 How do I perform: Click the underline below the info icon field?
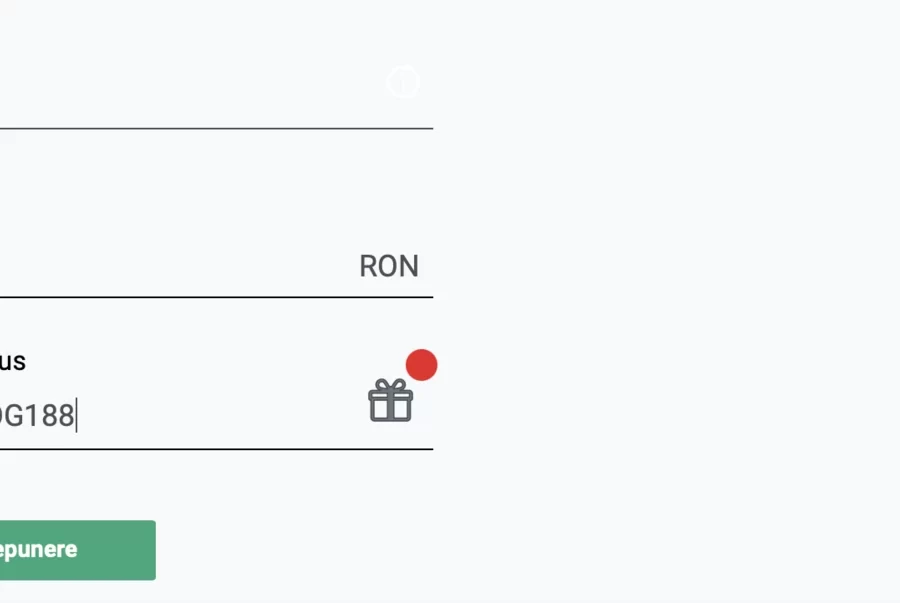pos(216,128)
